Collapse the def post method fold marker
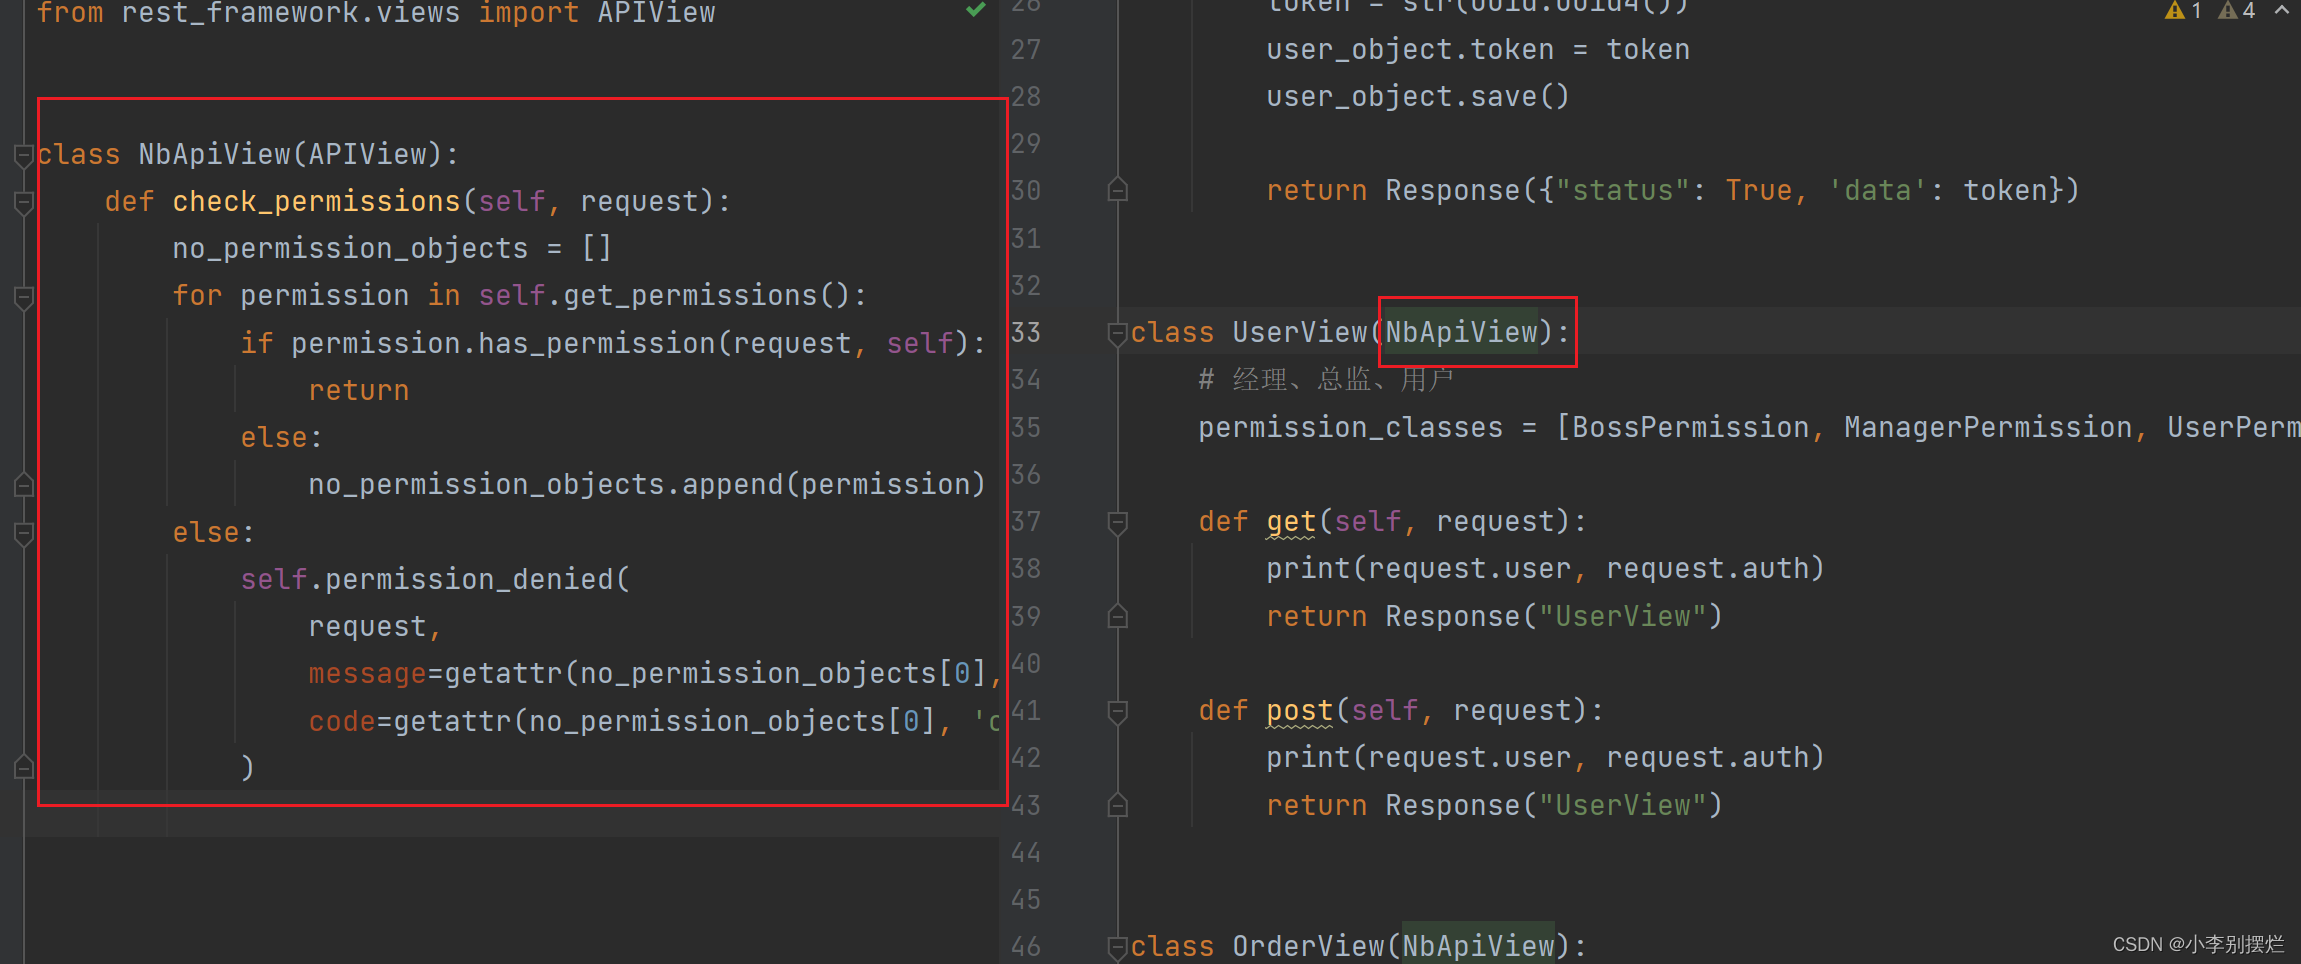The image size is (2301, 964). click(x=1118, y=712)
